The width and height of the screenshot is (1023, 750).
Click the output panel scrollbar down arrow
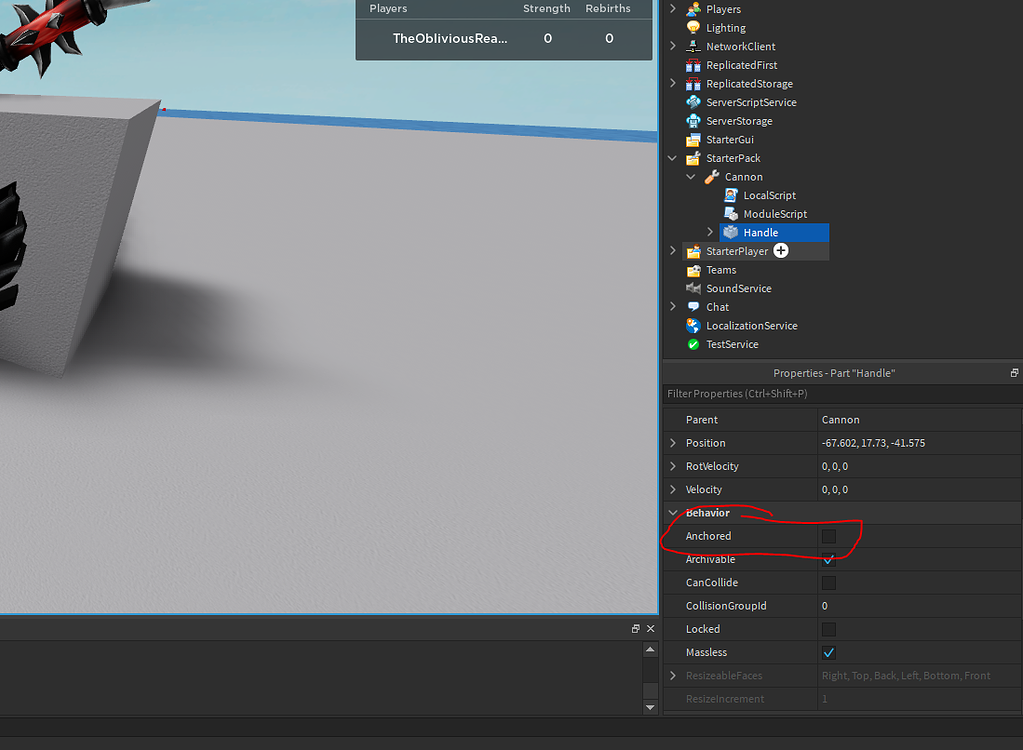[650, 706]
